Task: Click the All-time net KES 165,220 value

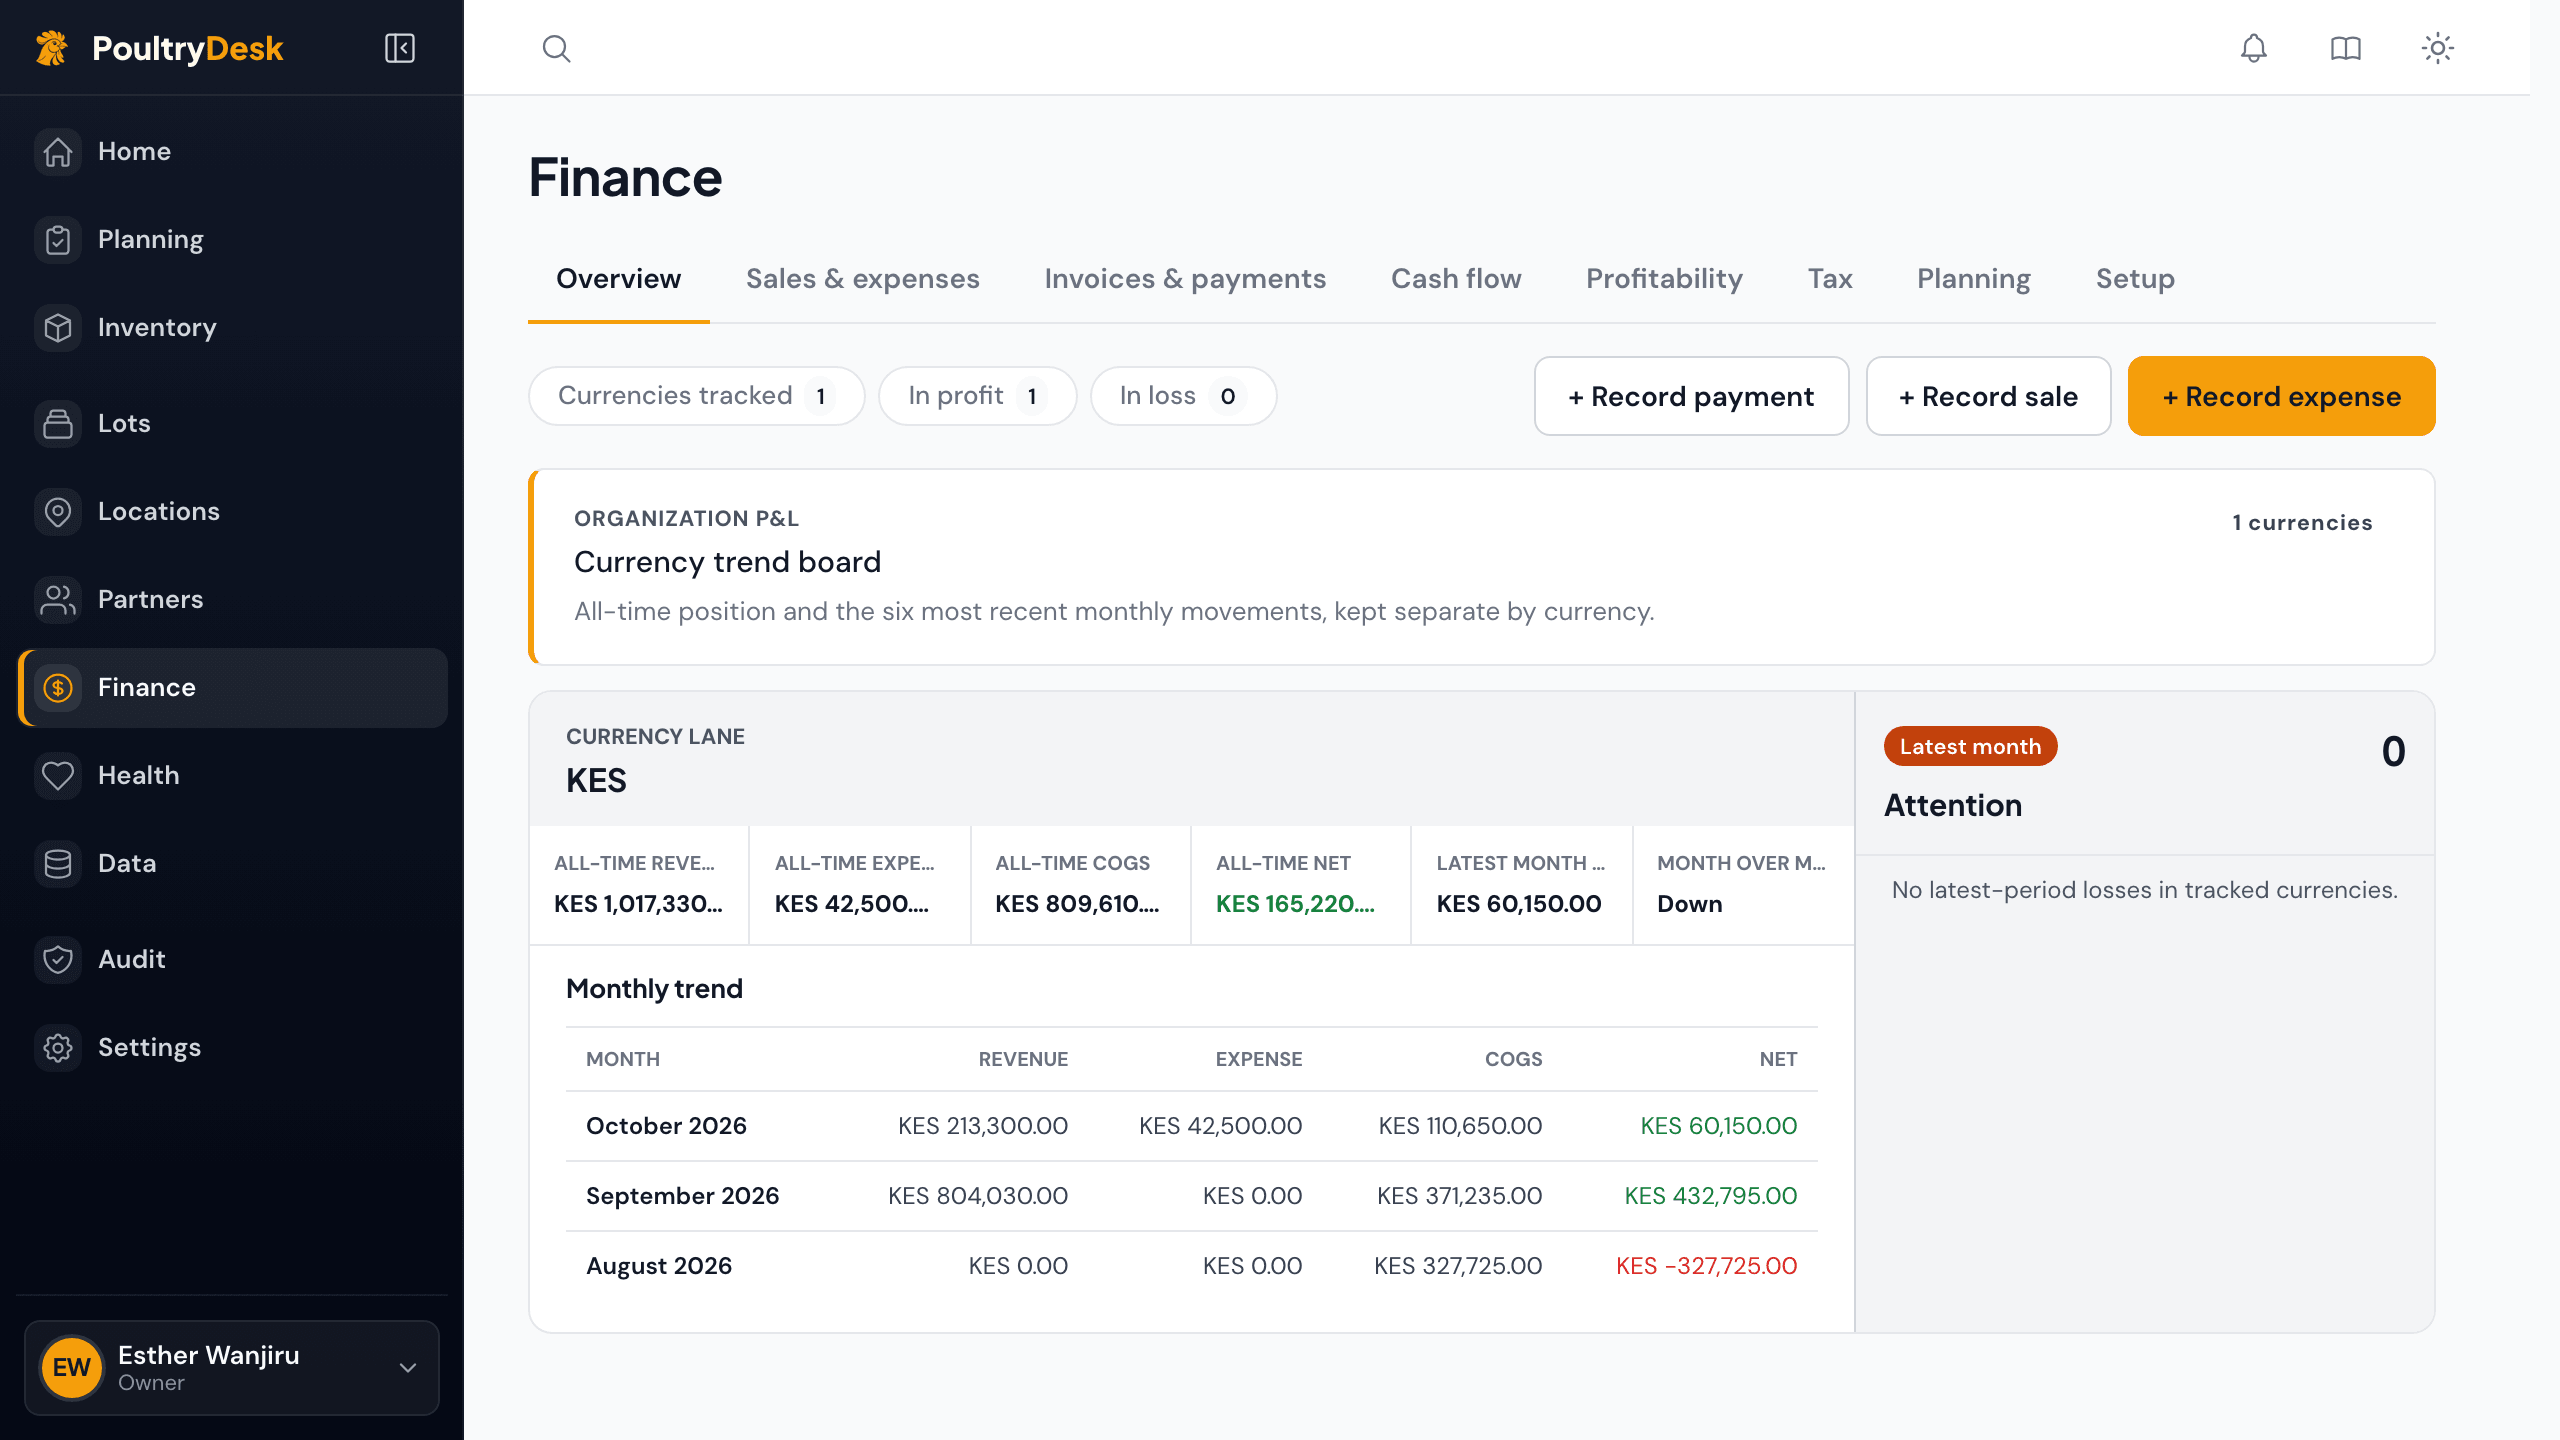Action: (1295, 904)
